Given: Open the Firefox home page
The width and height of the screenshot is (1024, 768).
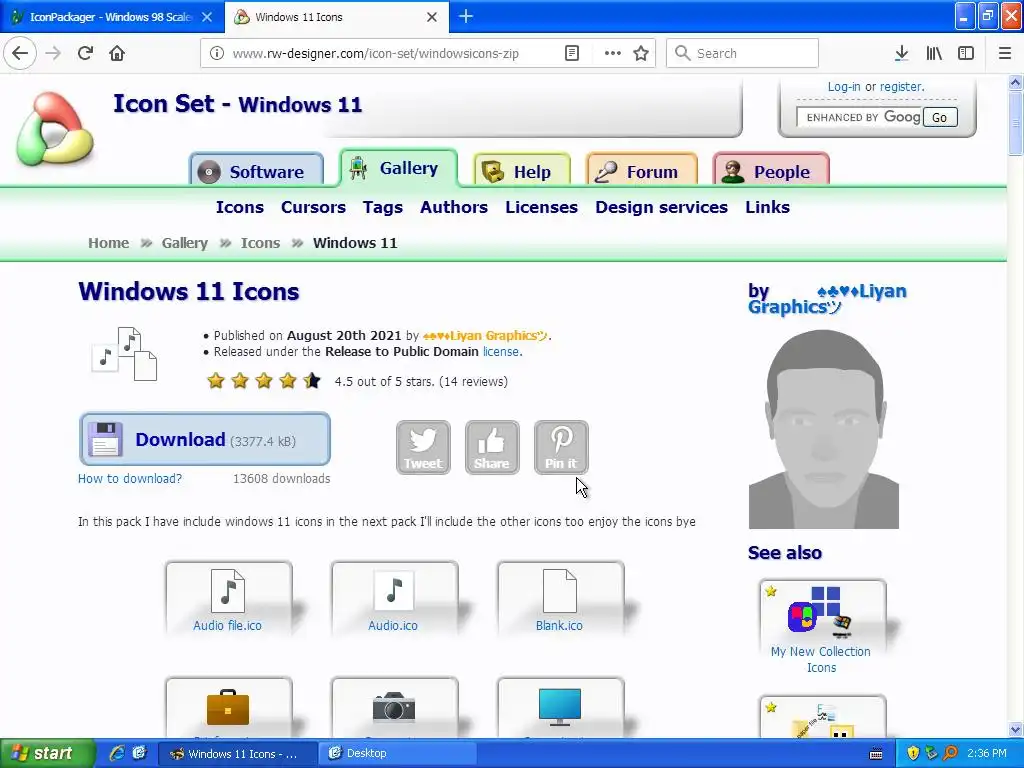Looking at the screenshot, I should pyautogui.click(x=117, y=54).
